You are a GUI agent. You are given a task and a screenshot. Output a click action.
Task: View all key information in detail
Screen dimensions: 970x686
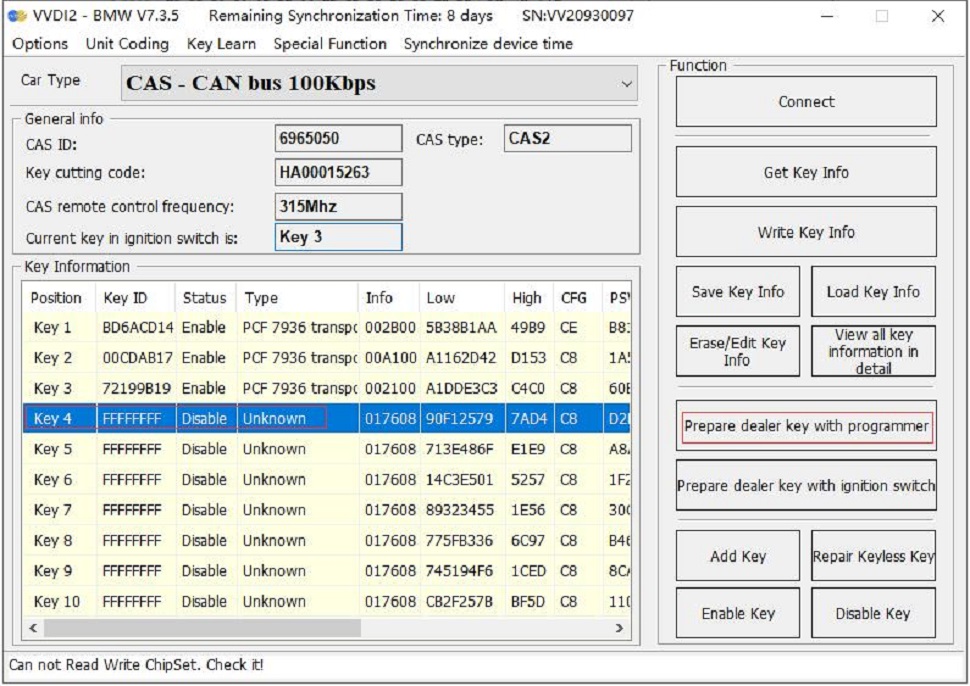pyautogui.click(x=874, y=351)
